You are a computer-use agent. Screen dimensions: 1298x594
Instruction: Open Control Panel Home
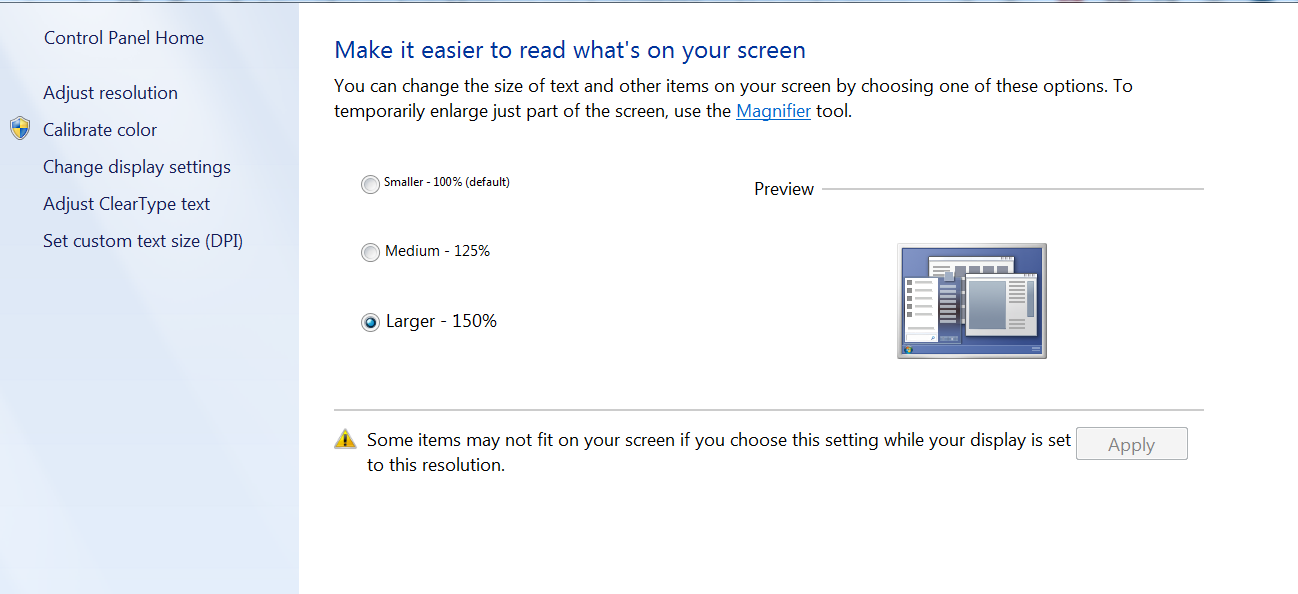(x=124, y=38)
